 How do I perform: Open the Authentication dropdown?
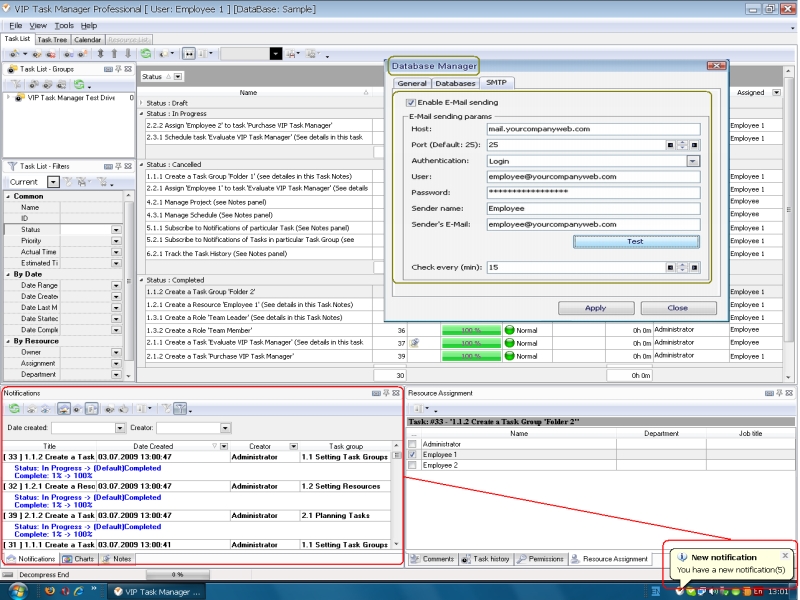pyautogui.click(x=692, y=161)
